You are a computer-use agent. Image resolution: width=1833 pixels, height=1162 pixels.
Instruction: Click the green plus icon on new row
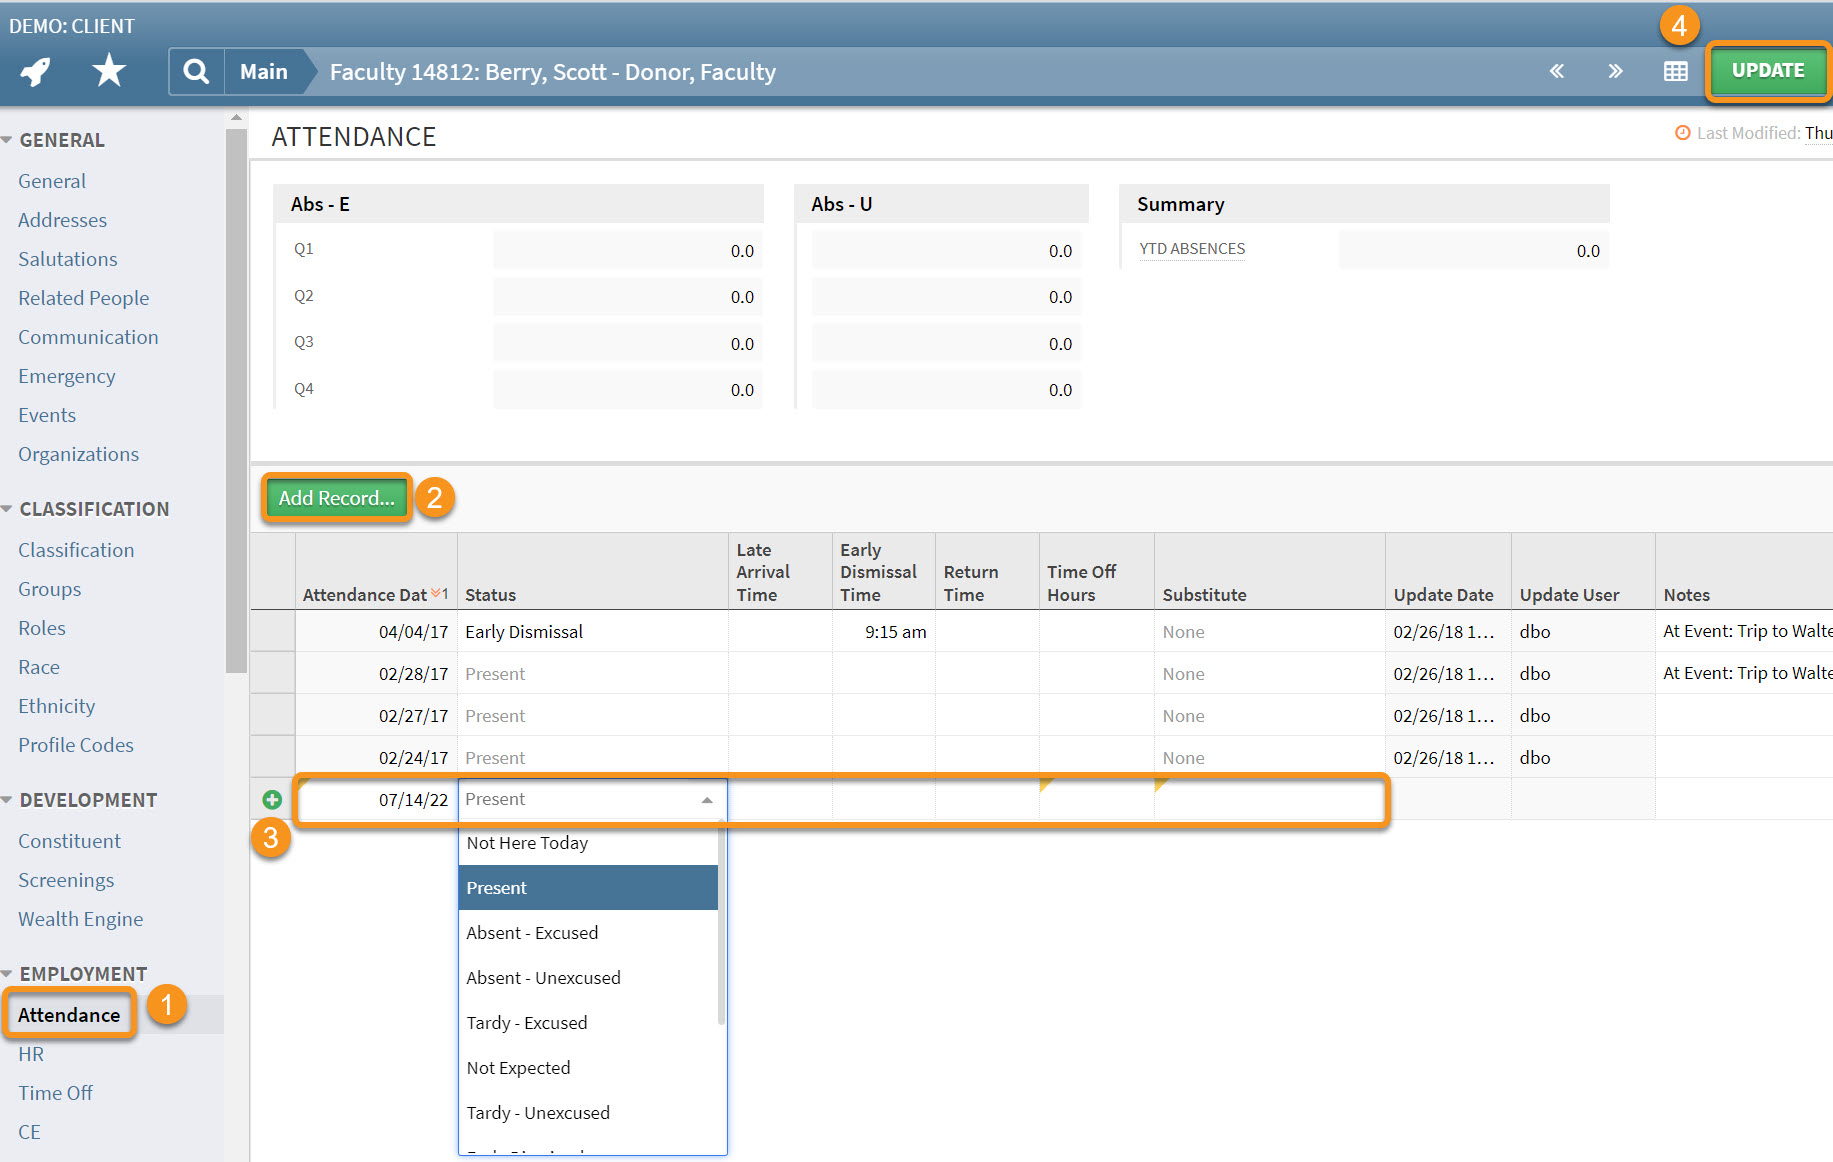(x=272, y=800)
